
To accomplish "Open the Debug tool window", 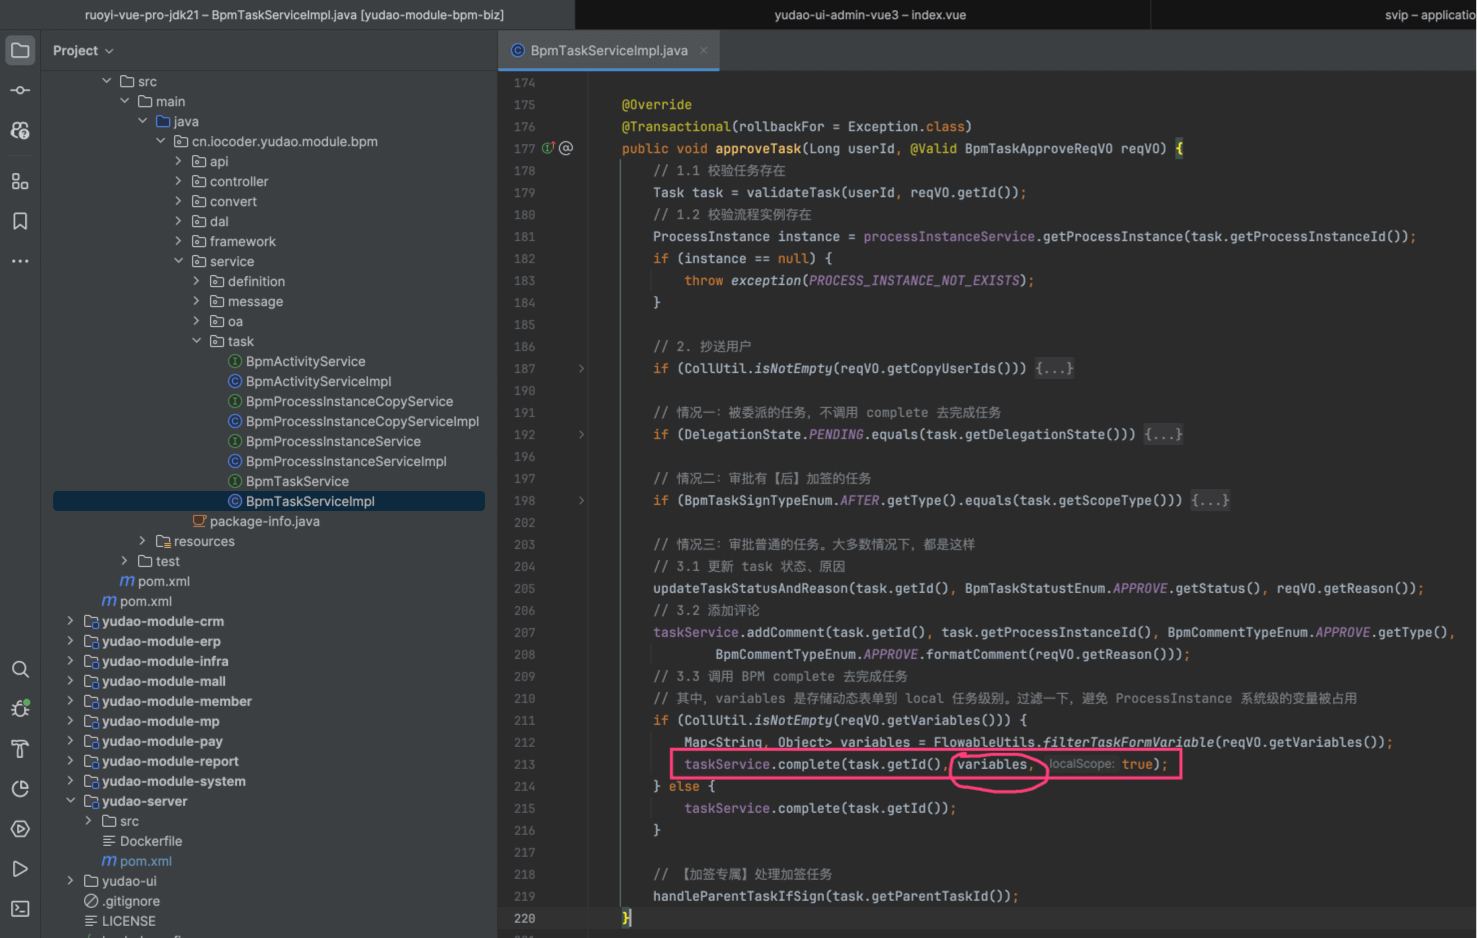I will tap(20, 709).
